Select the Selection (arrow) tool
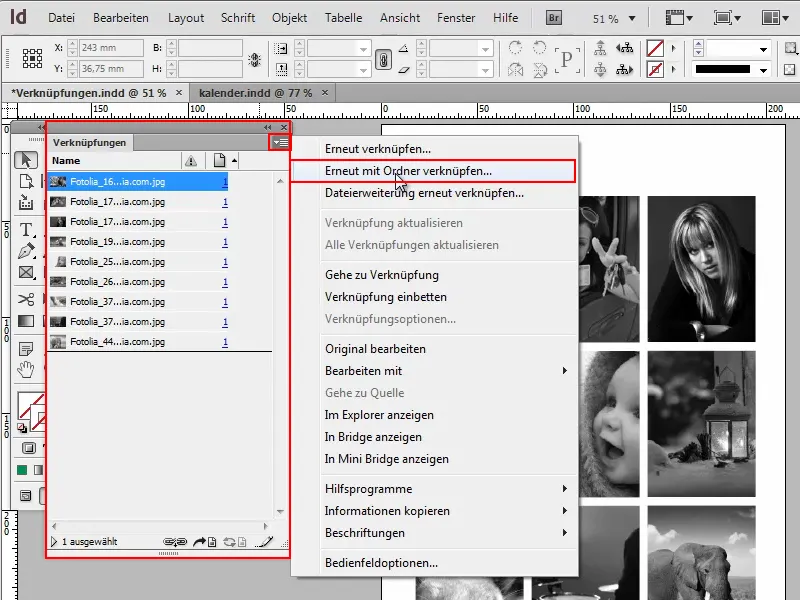 26,160
